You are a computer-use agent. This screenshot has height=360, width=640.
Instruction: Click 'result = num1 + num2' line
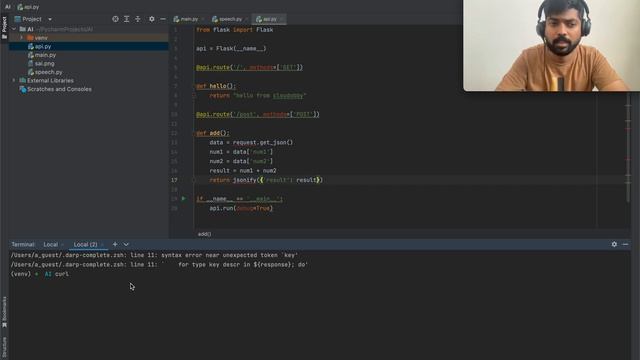pos(243,171)
